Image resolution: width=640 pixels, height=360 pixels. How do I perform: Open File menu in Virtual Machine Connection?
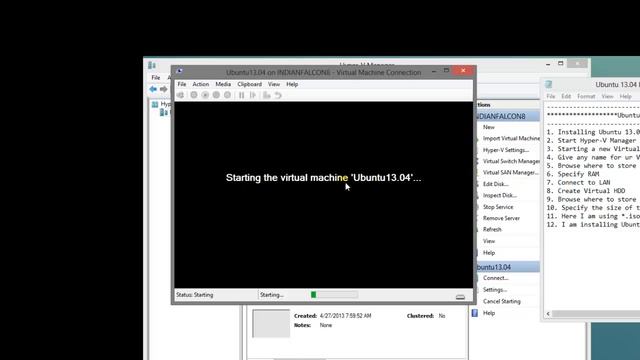point(182,84)
